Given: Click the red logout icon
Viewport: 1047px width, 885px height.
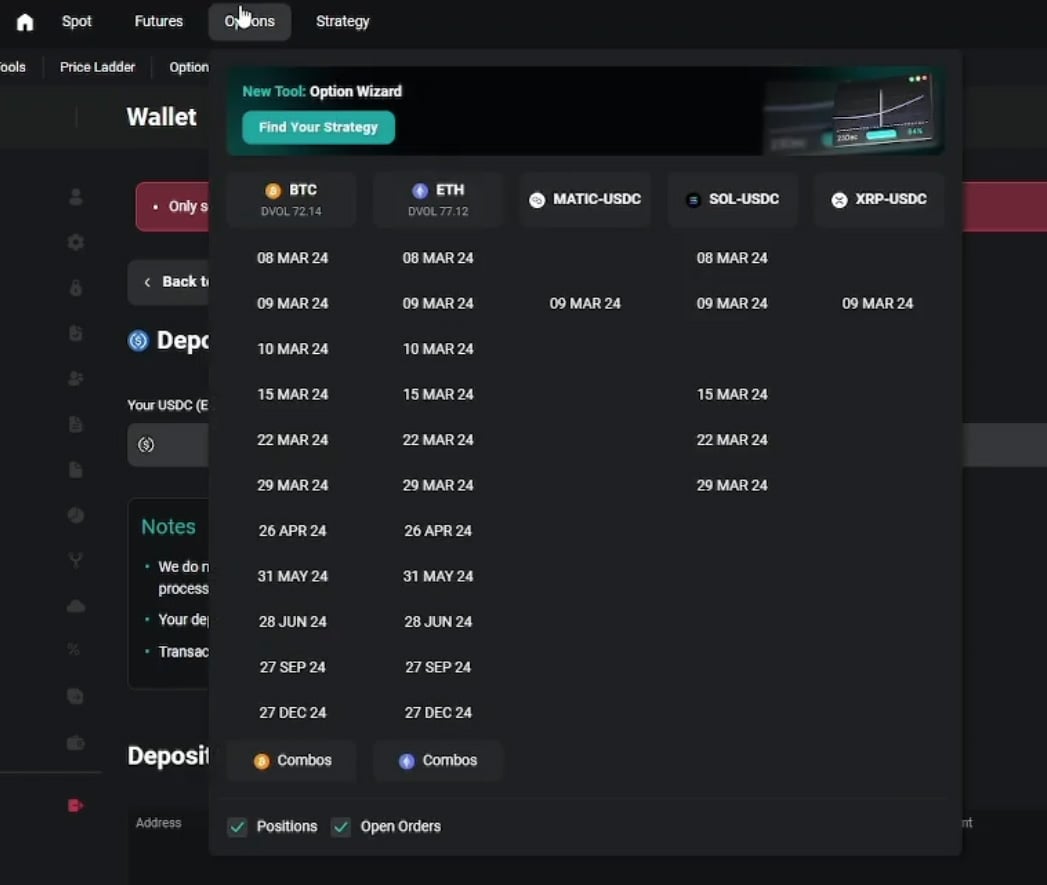Looking at the screenshot, I should tap(75, 805).
